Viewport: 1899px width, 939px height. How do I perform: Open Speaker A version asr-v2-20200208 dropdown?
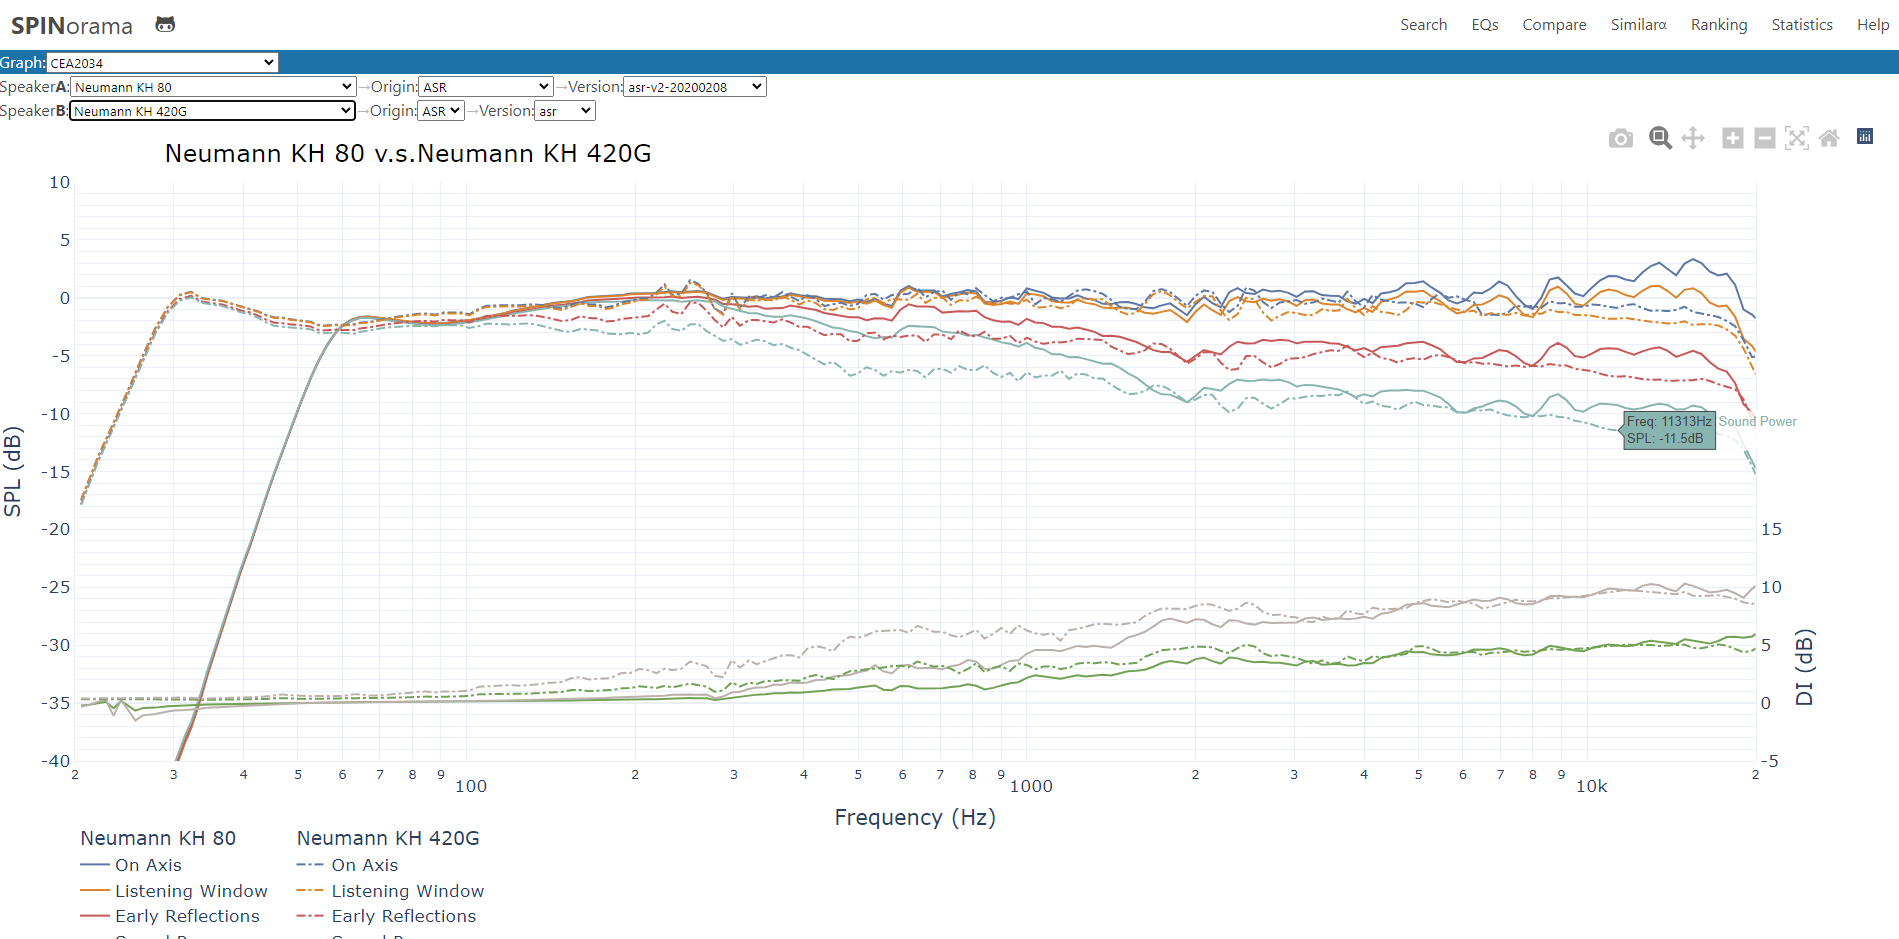click(695, 87)
